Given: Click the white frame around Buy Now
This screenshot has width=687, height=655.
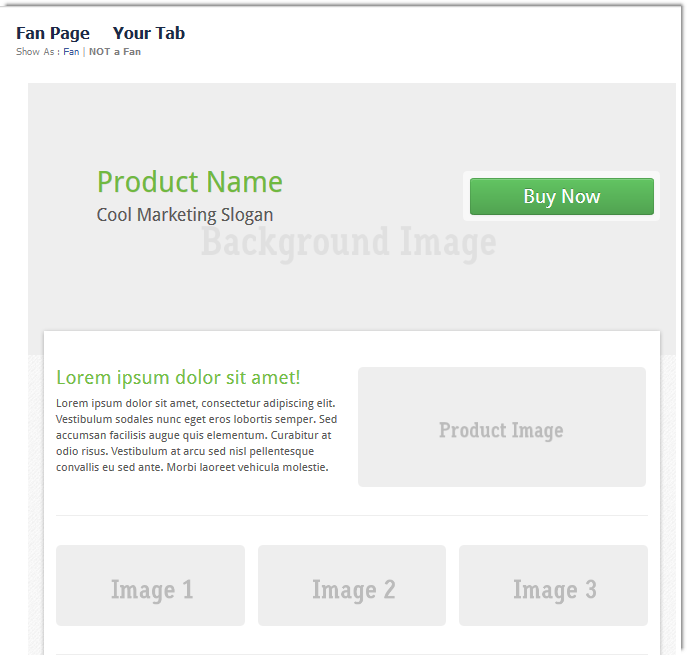Looking at the screenshot, I should (561, 174).
